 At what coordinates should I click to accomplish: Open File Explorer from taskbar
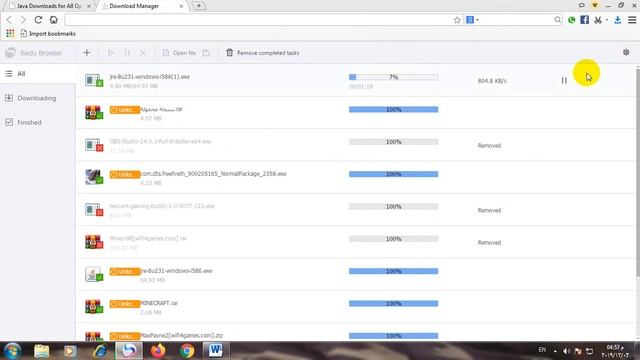tap(42, 351)
